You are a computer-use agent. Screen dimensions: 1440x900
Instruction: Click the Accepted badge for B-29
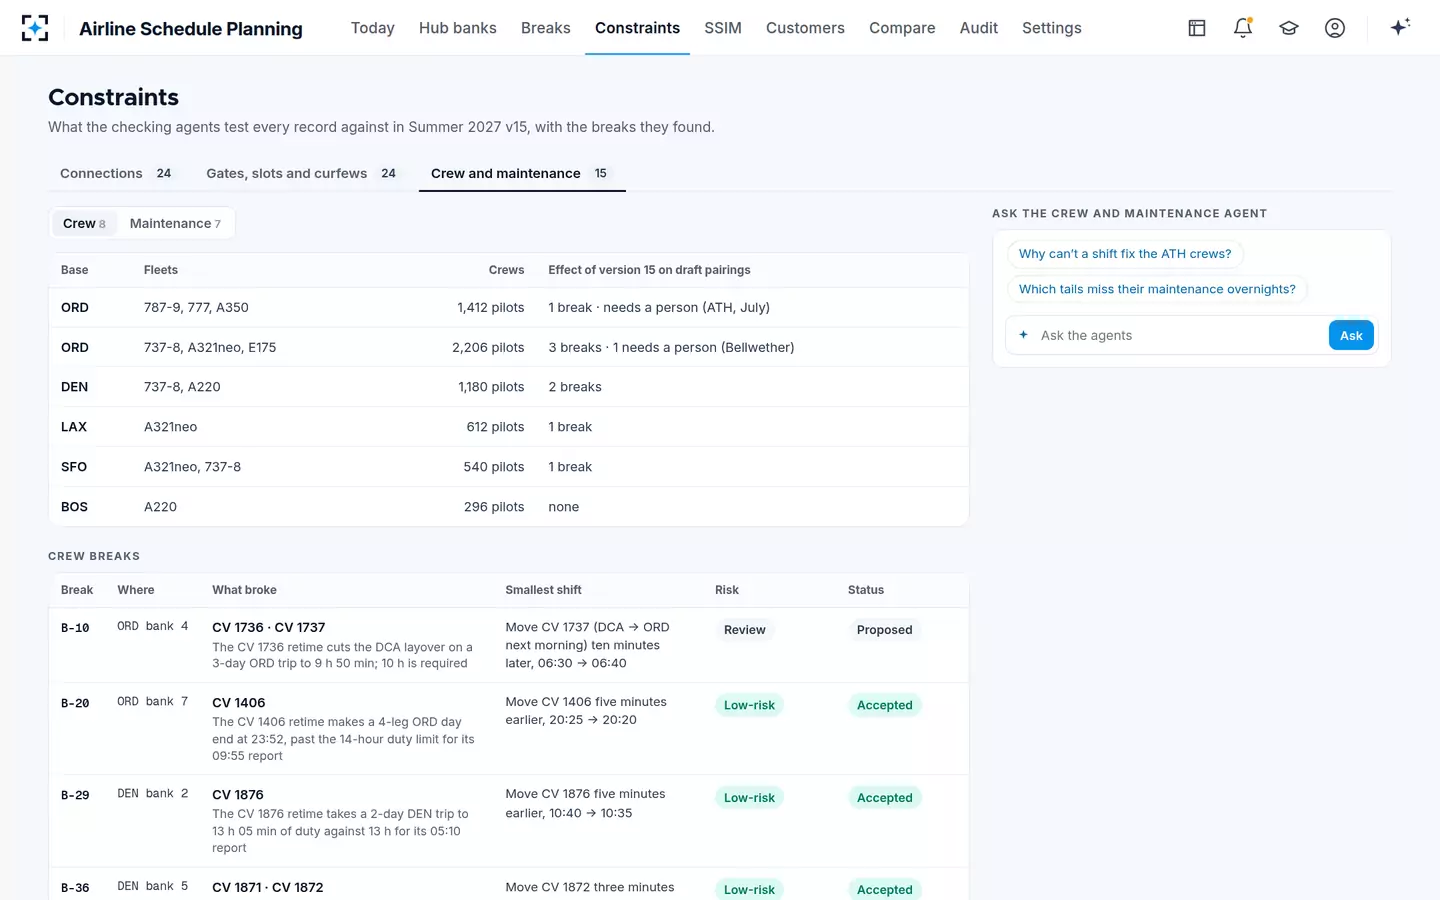click(x=884, y=798)
